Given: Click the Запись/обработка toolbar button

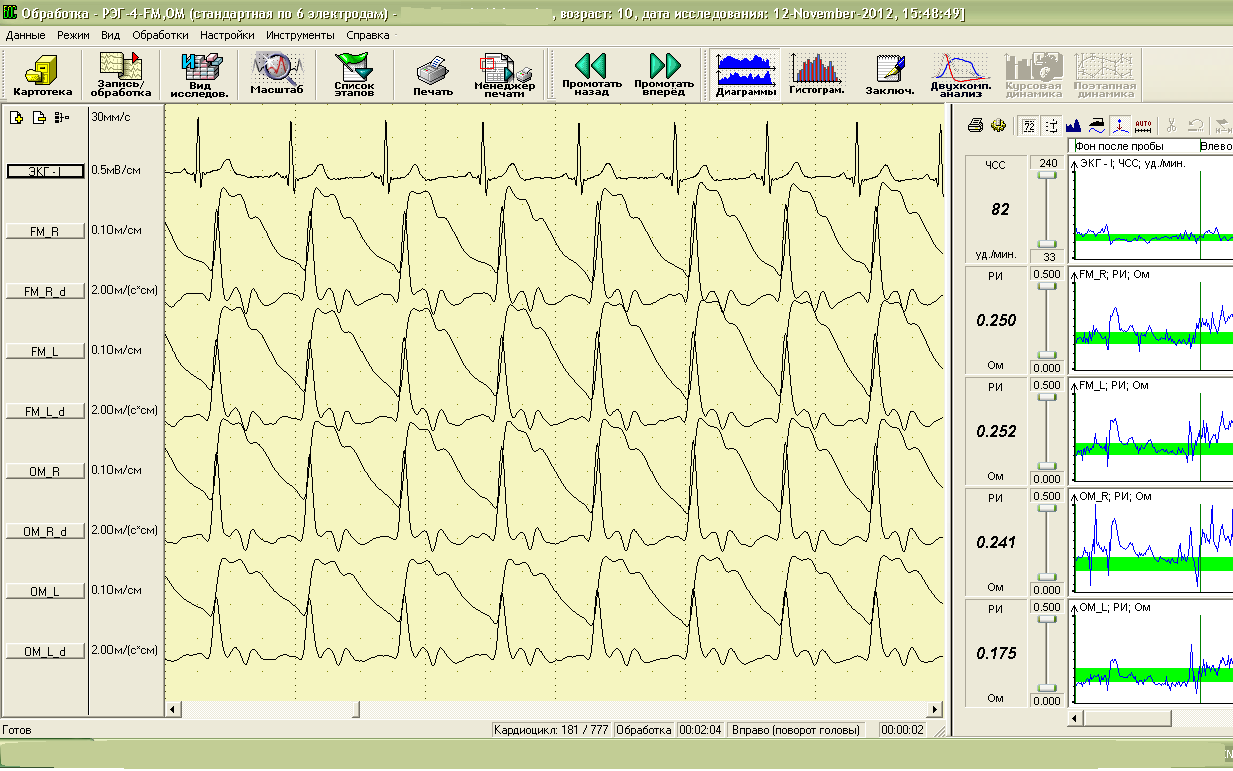Looking at the screenshot, I should (120, 75).
